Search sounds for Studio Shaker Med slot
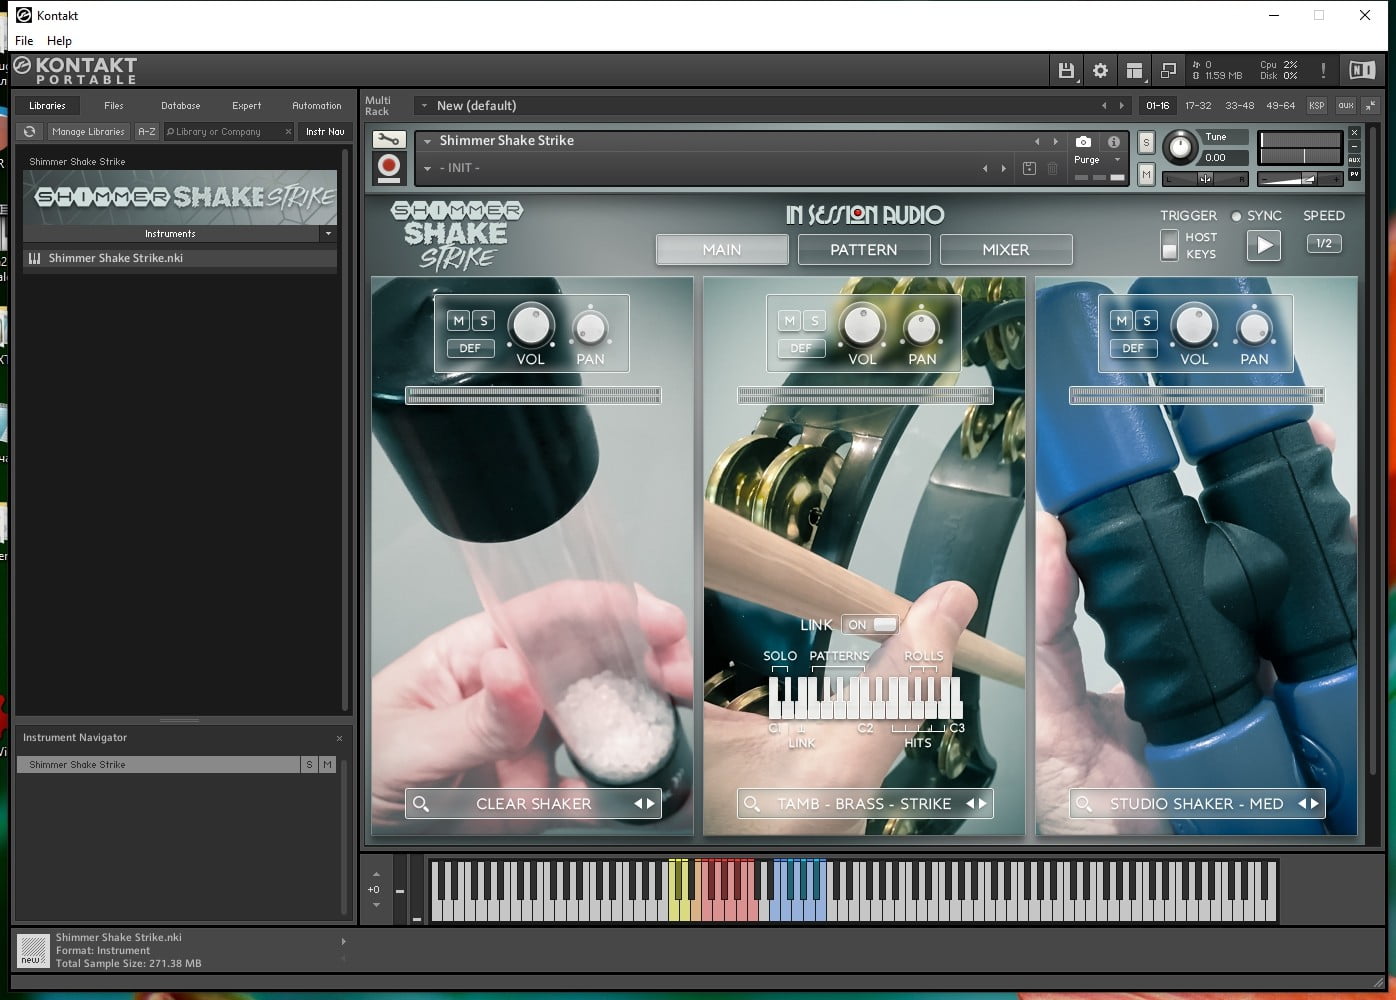 (x=1085, y=804)
